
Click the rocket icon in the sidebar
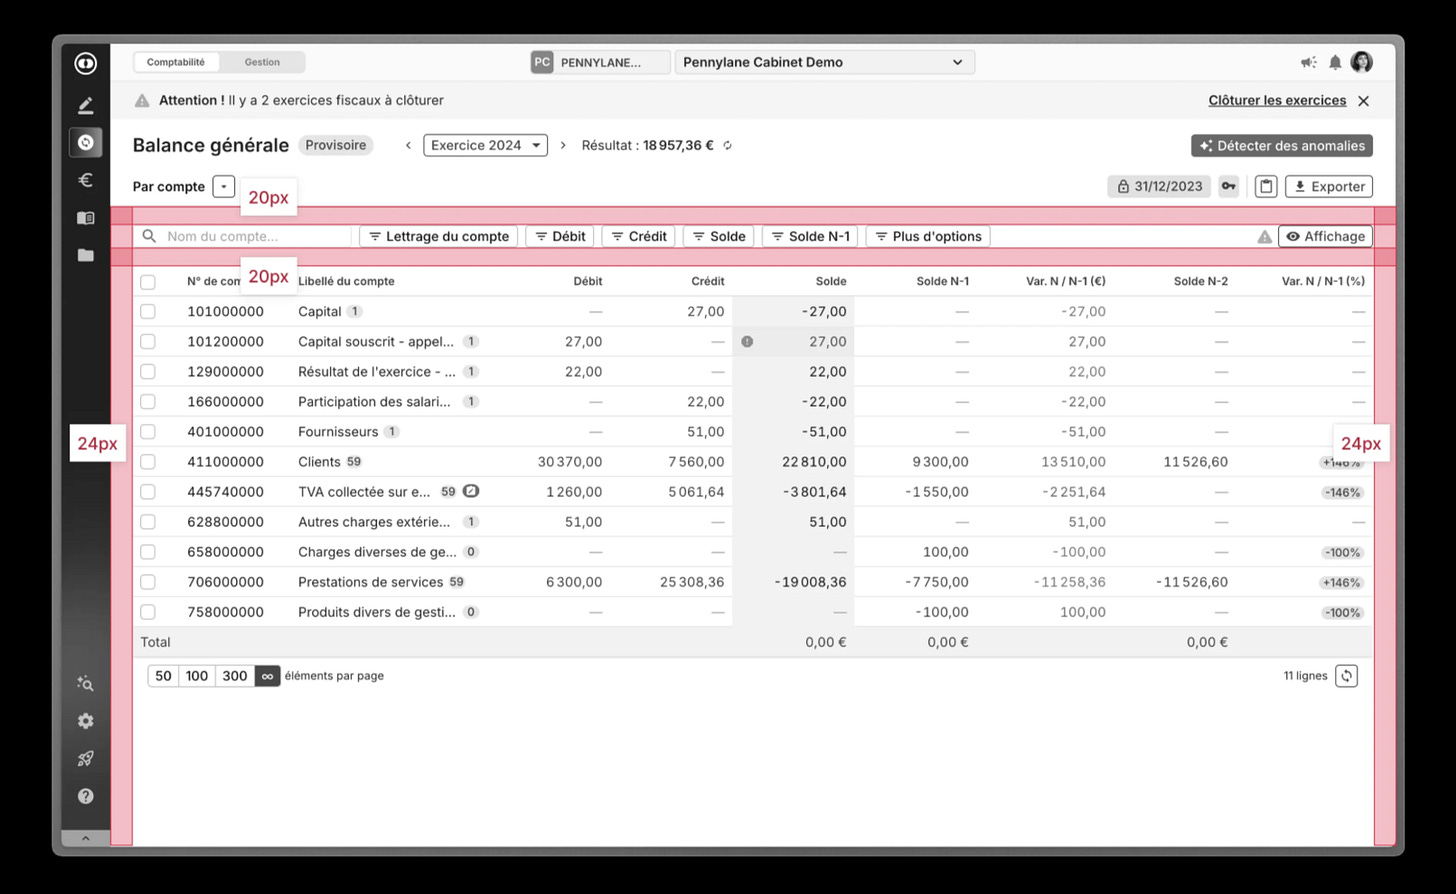tap(86, 758)
